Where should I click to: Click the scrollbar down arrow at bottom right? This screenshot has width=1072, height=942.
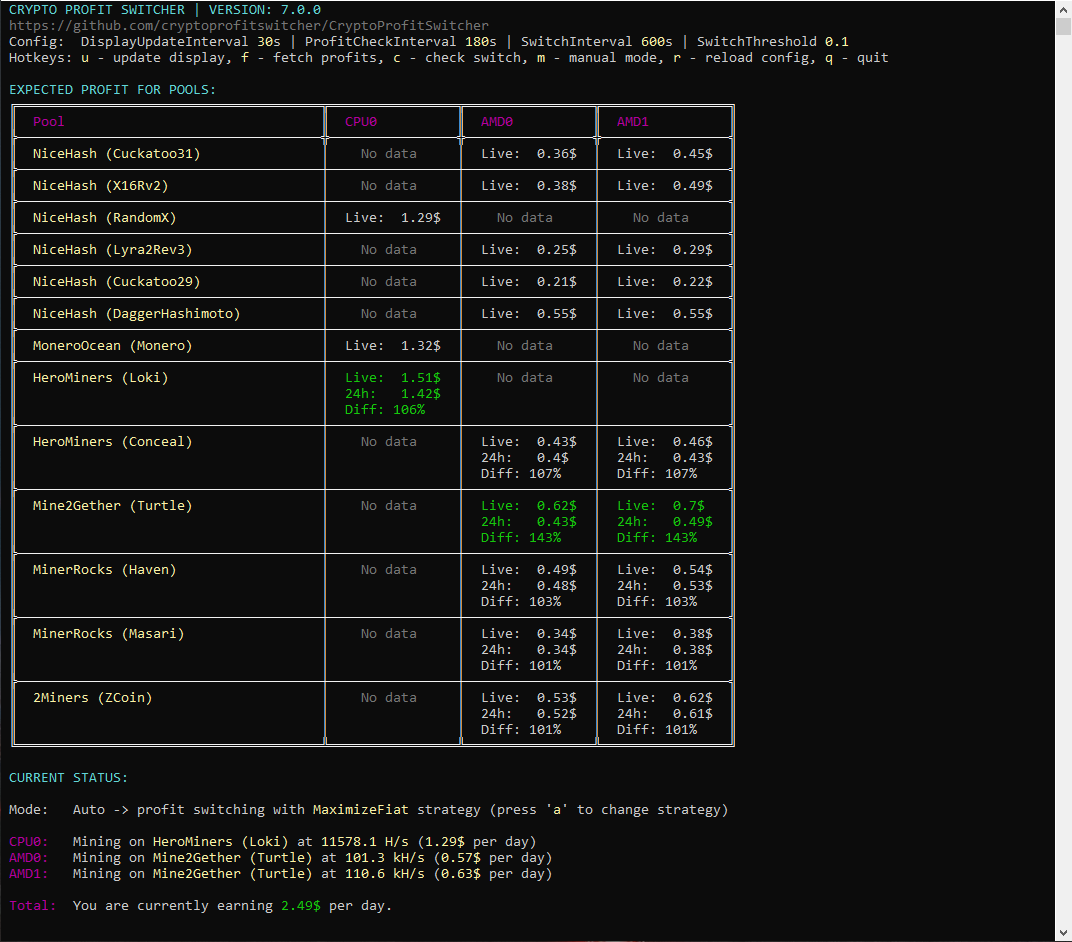click(1063, 933)
